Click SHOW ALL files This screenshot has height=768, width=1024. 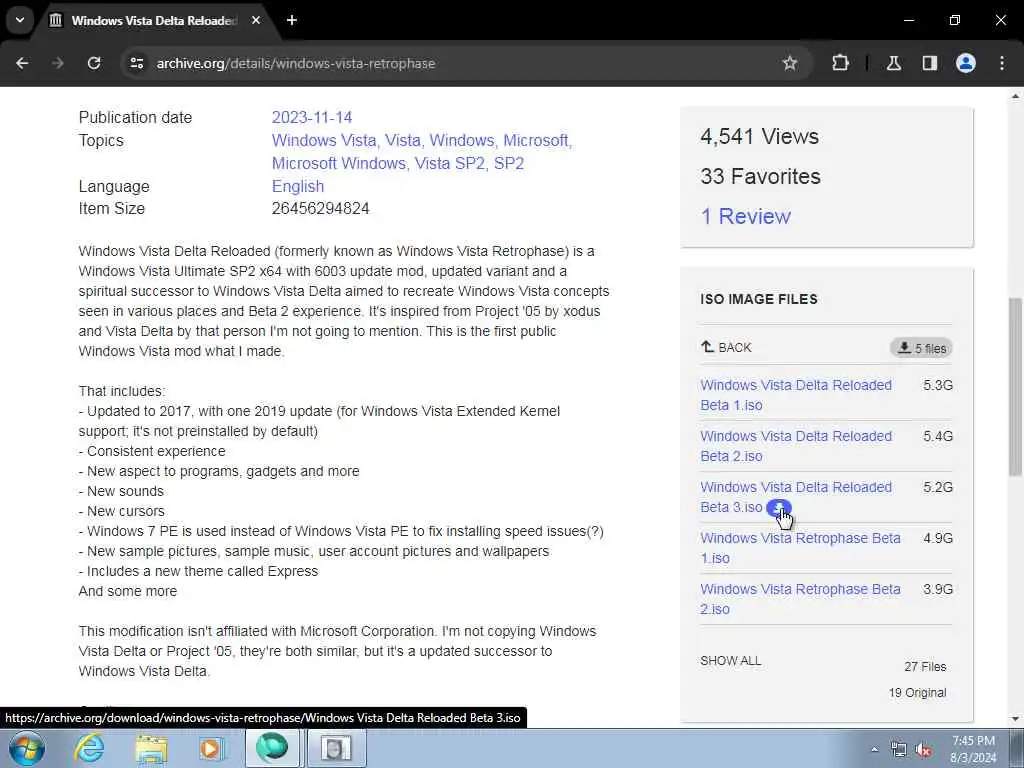tap(730, 660)
